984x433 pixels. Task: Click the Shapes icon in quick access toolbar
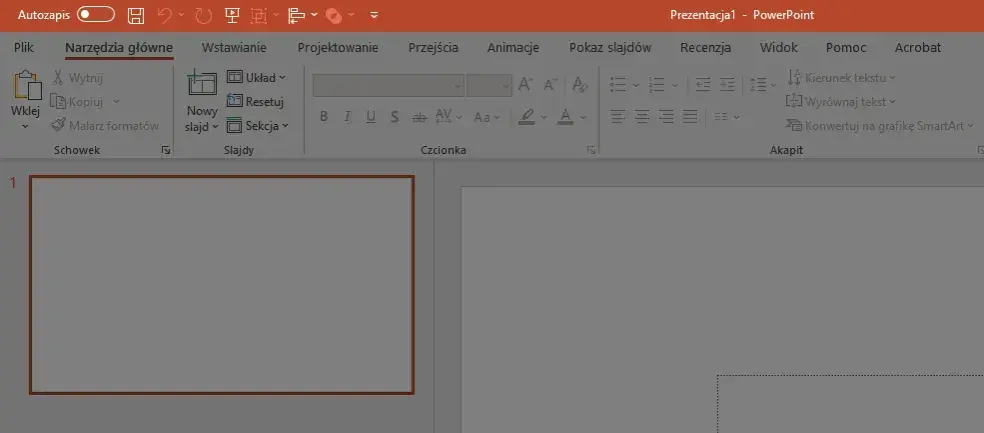(334, 16)
